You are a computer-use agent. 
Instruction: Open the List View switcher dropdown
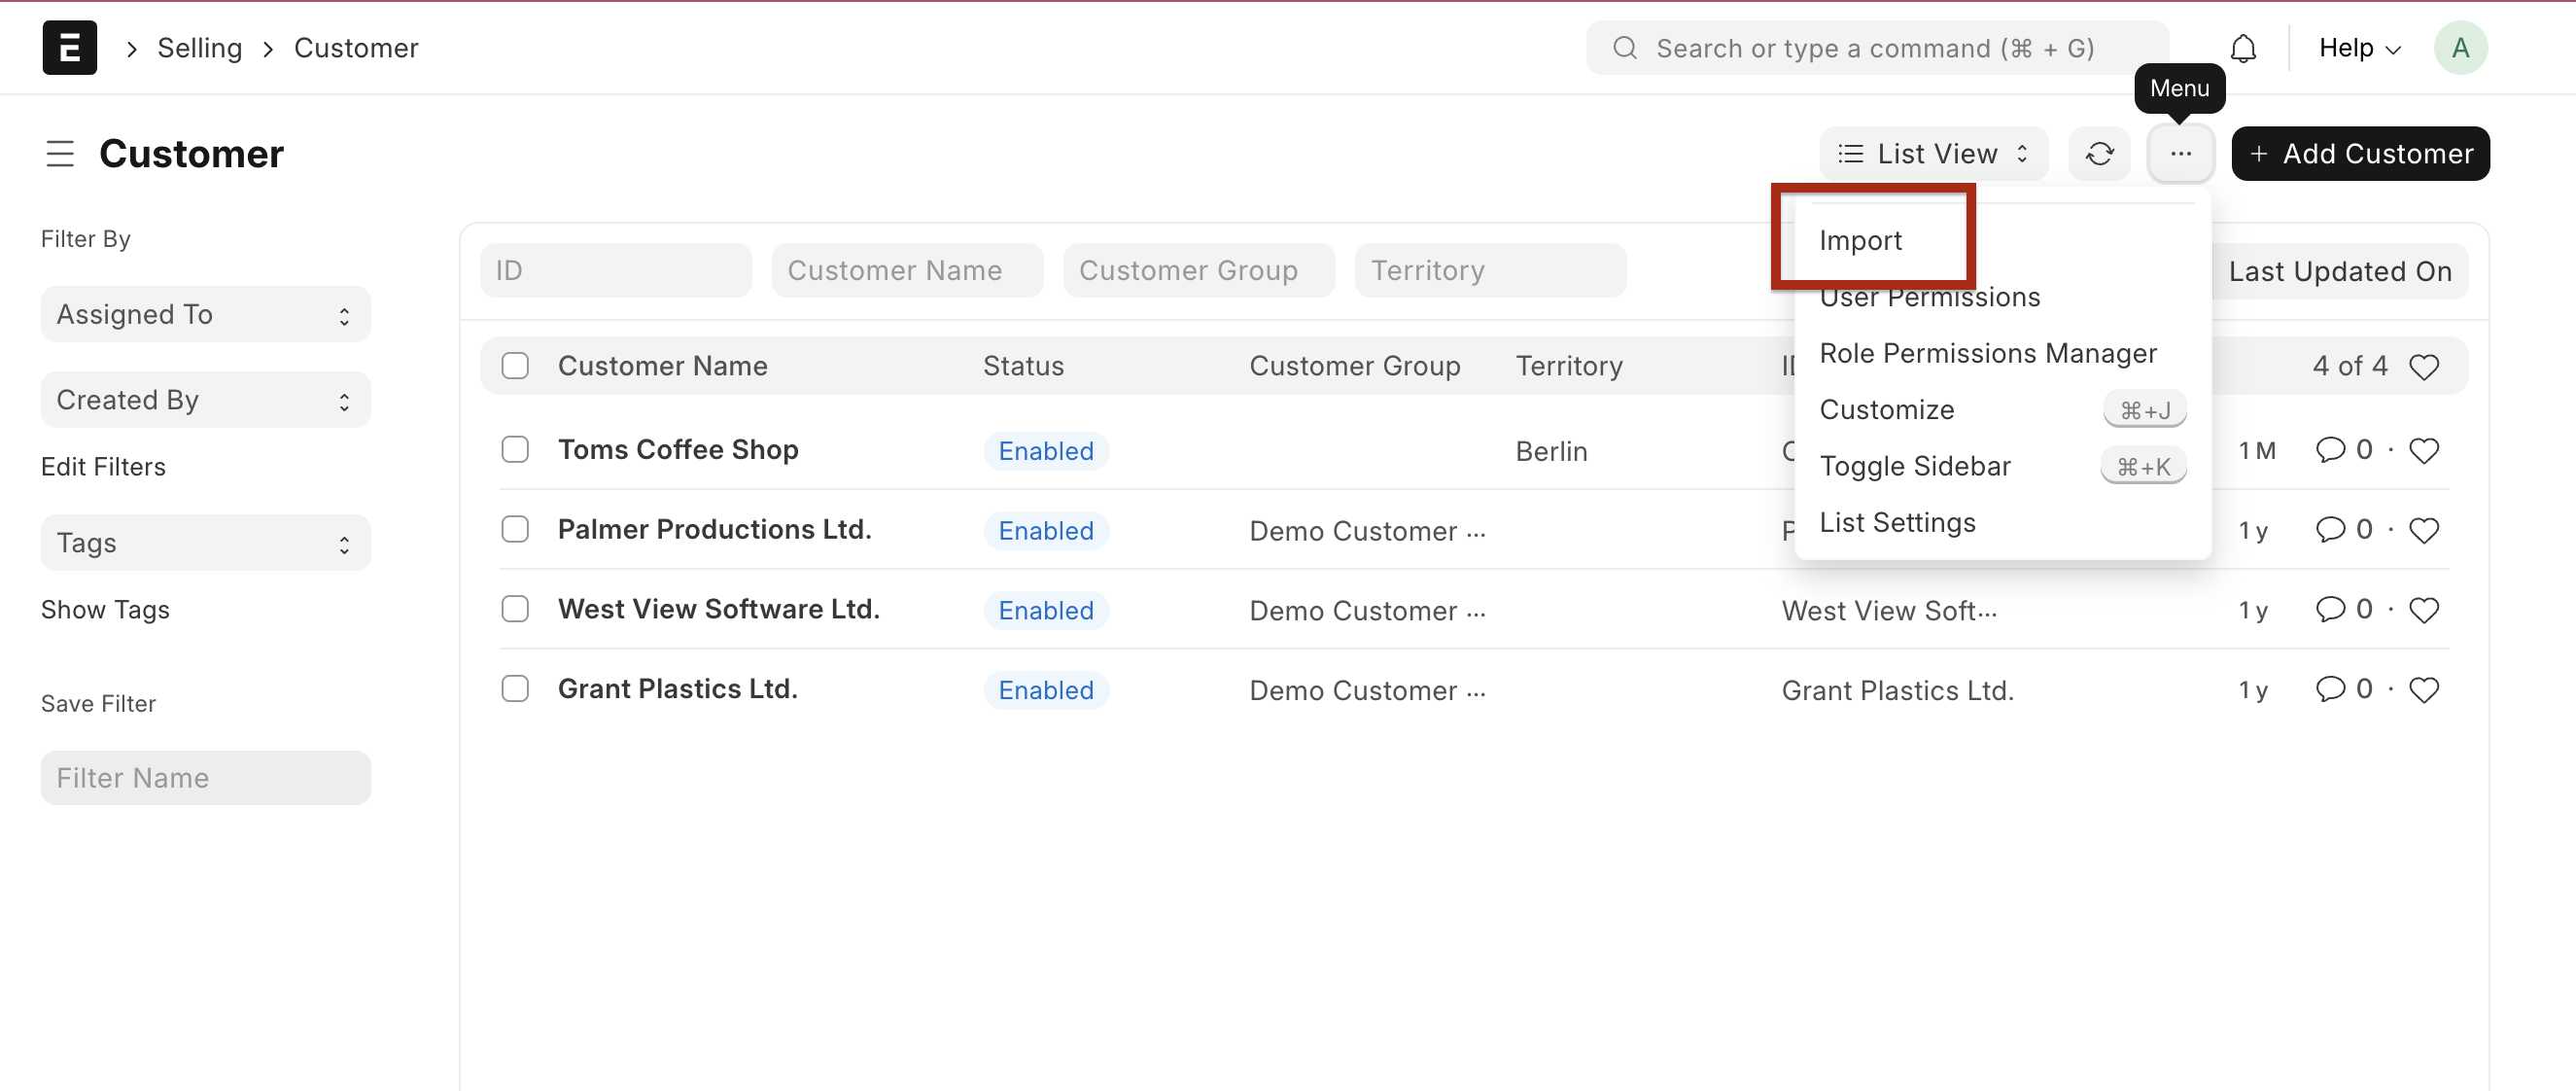(1933, 154)
